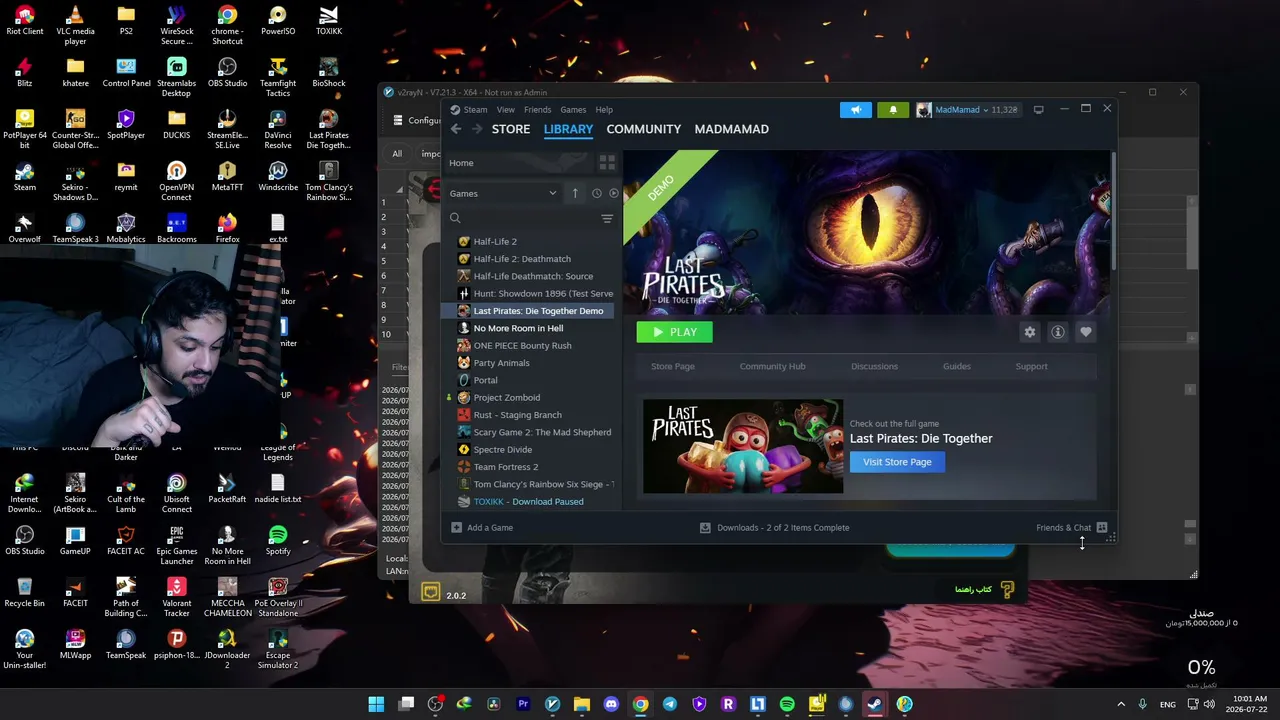This screenshot has width=1280, height=720.
Task: Switch Steam to Big Picture mode
Action: point(1038,110)
